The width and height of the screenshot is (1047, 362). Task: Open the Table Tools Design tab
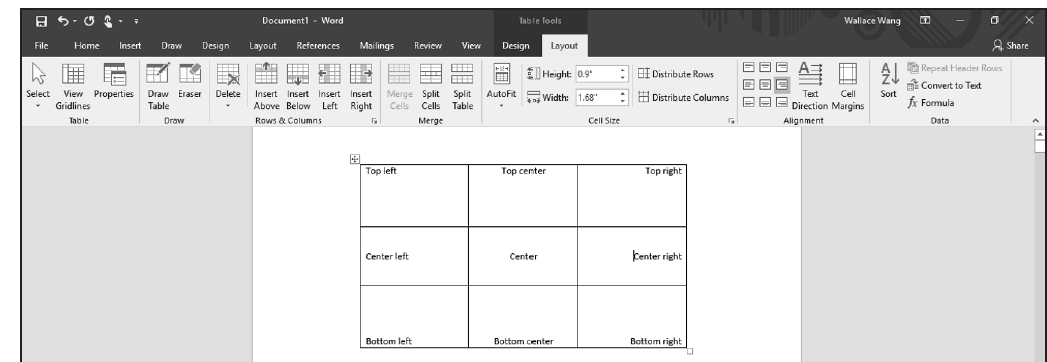[x=515, y=45]
